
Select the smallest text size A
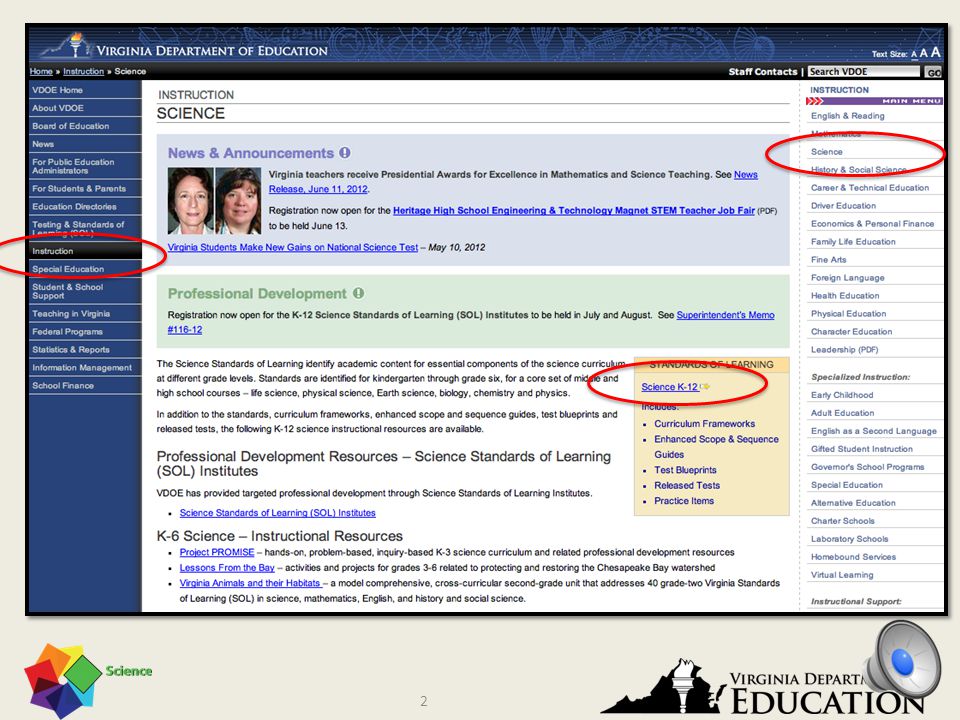(x=914, y=55)
